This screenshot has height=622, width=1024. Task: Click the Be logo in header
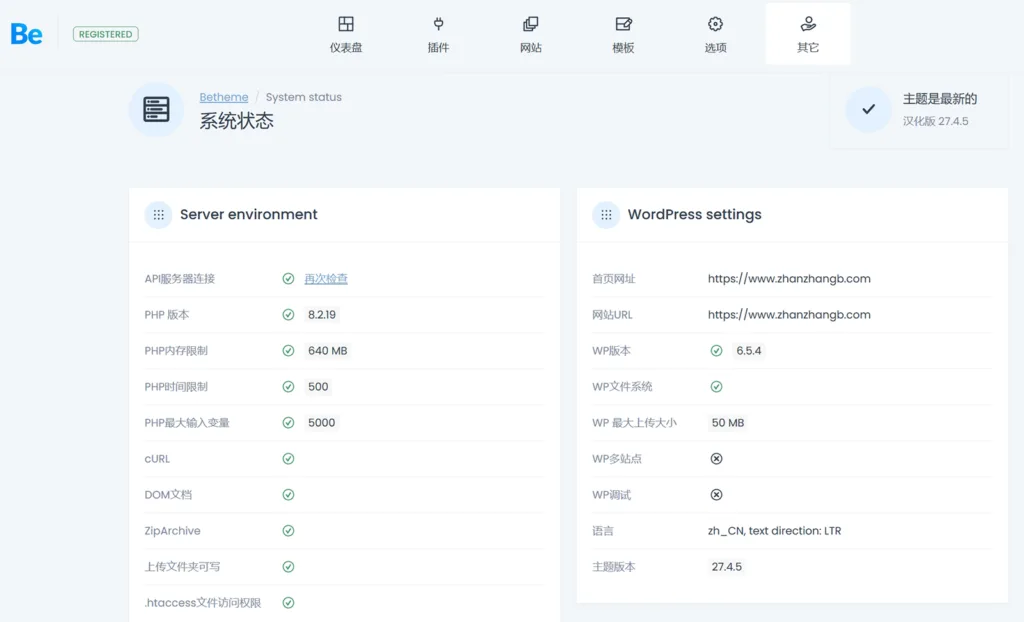(x=27, y=34)
